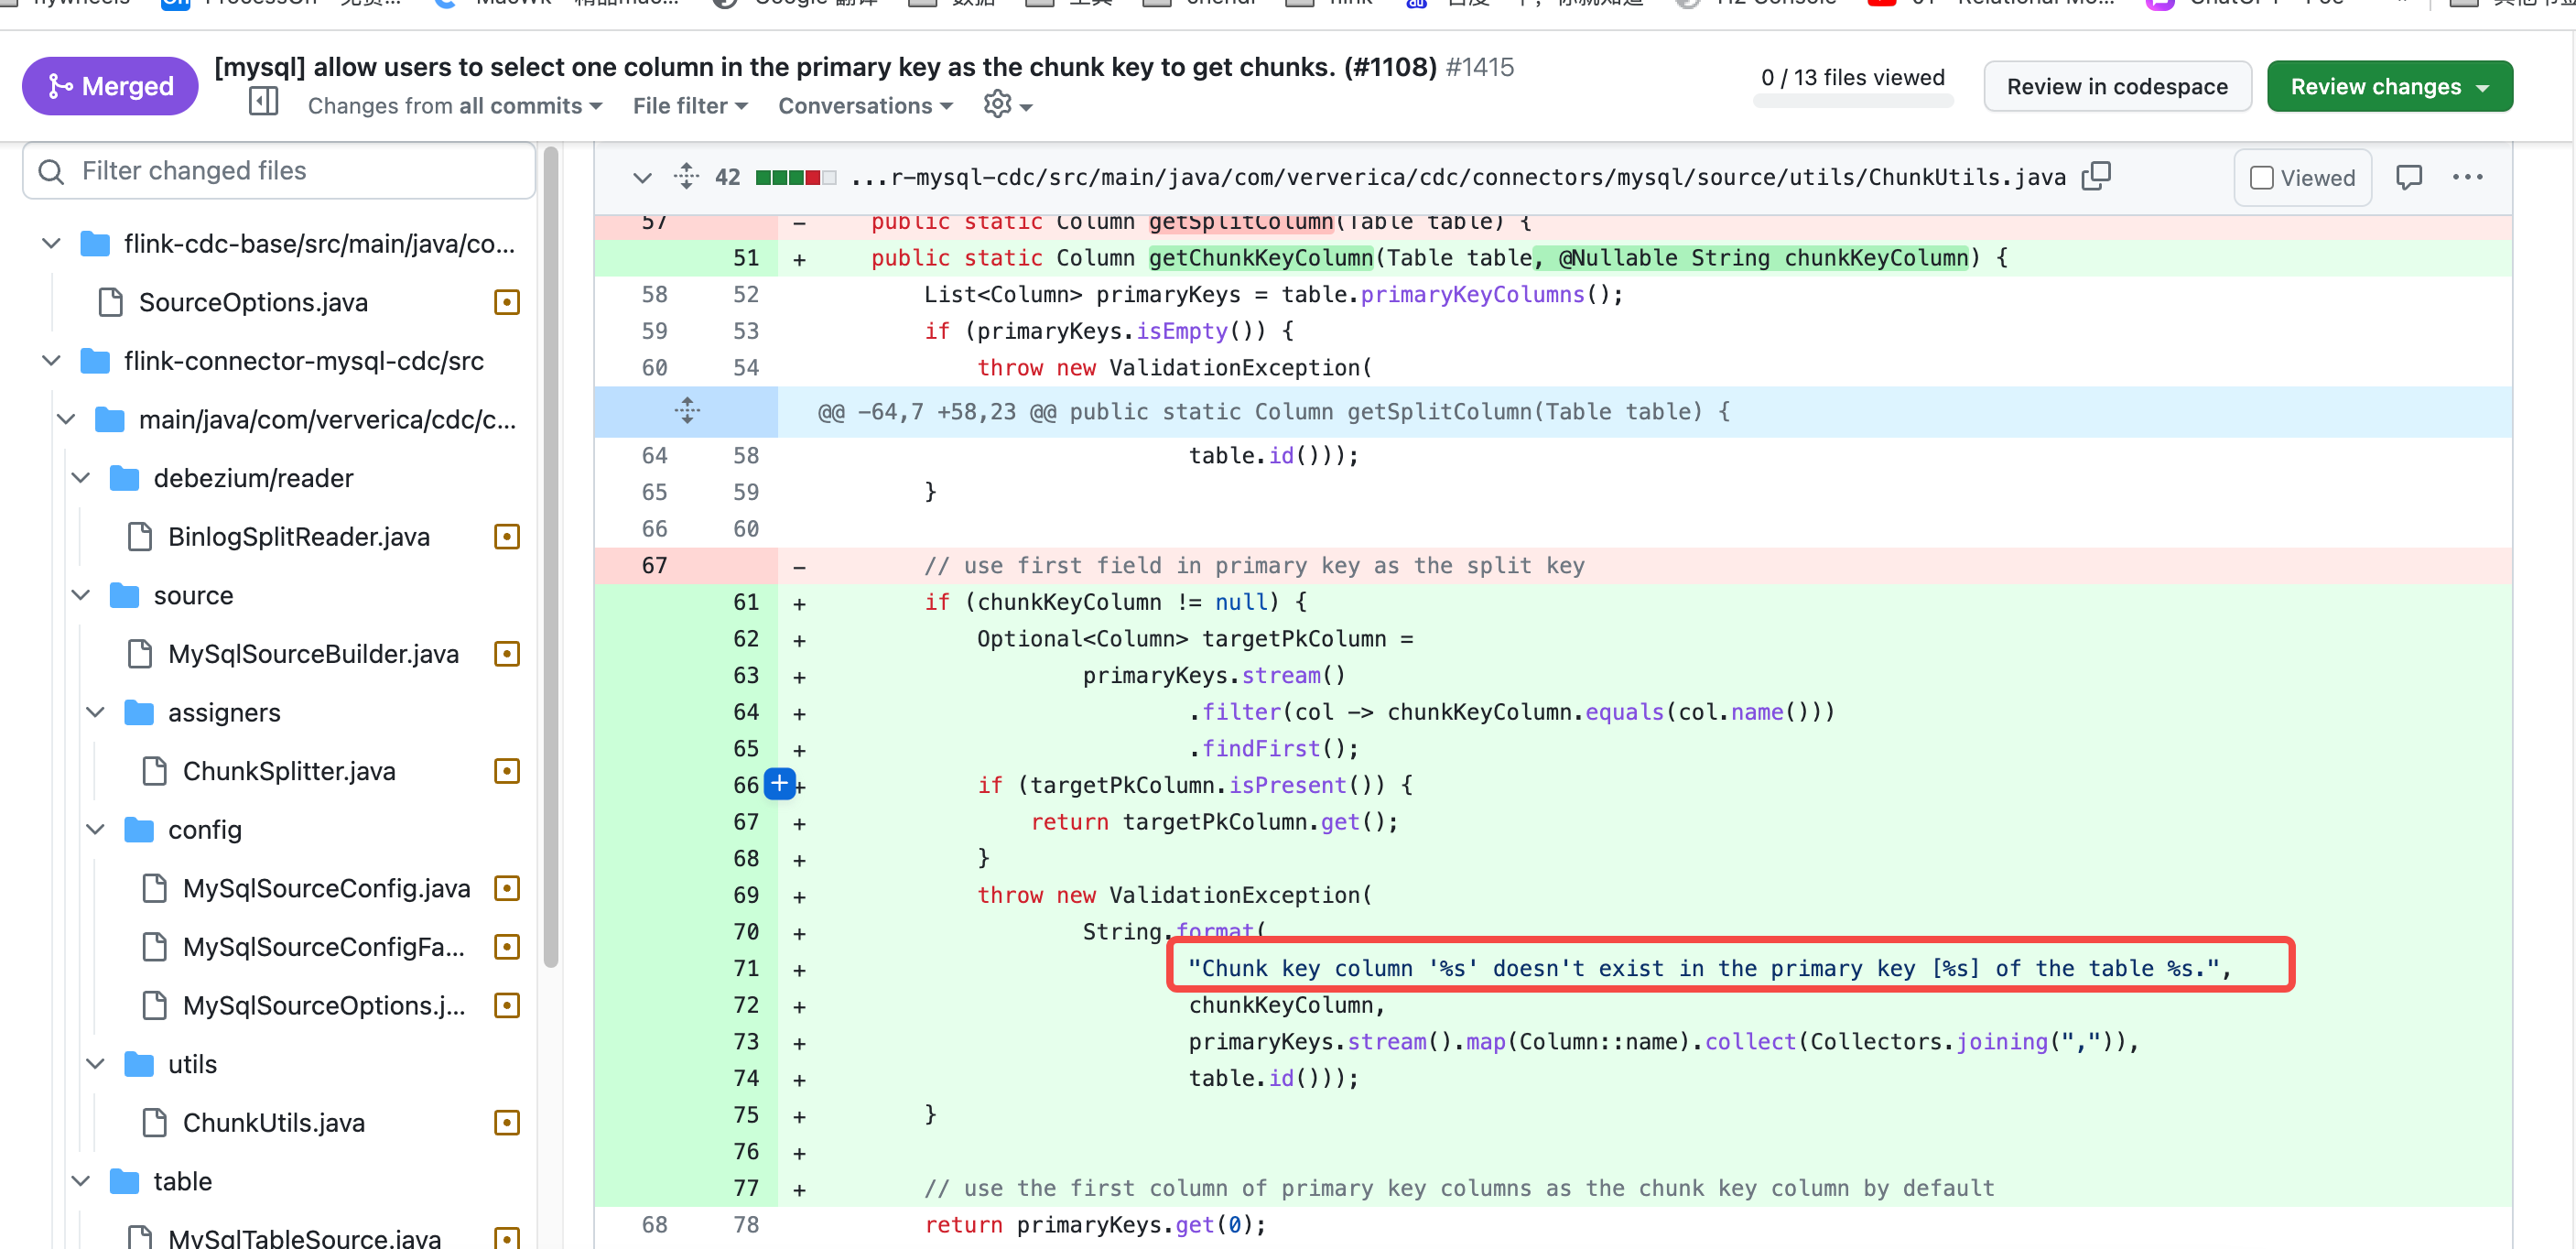Click the comment icon on ChunkUtils.java header
The image size is (2576, 1249).
2409,178
